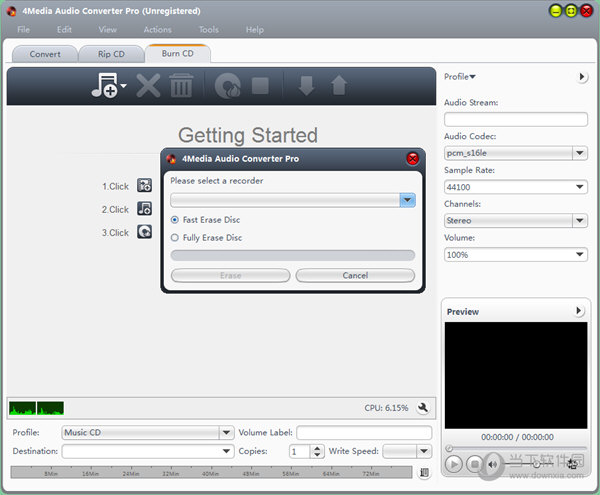The height and width of the screenshot is (495, 600).
Task: Mute audio with the speaker icon
Action: [x=492, y=464]
